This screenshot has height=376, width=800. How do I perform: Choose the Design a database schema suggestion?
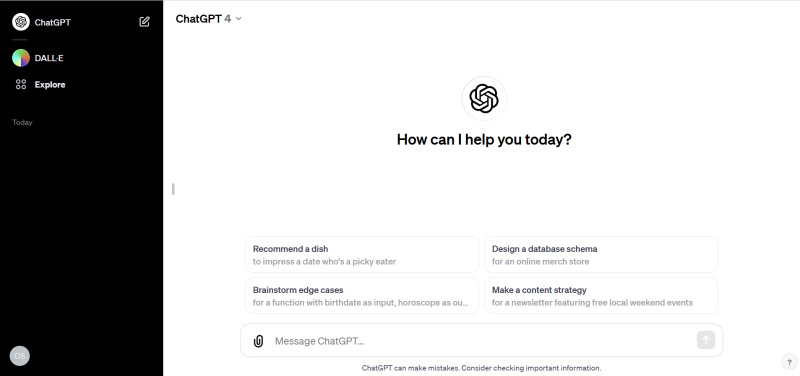coord(601,255)
